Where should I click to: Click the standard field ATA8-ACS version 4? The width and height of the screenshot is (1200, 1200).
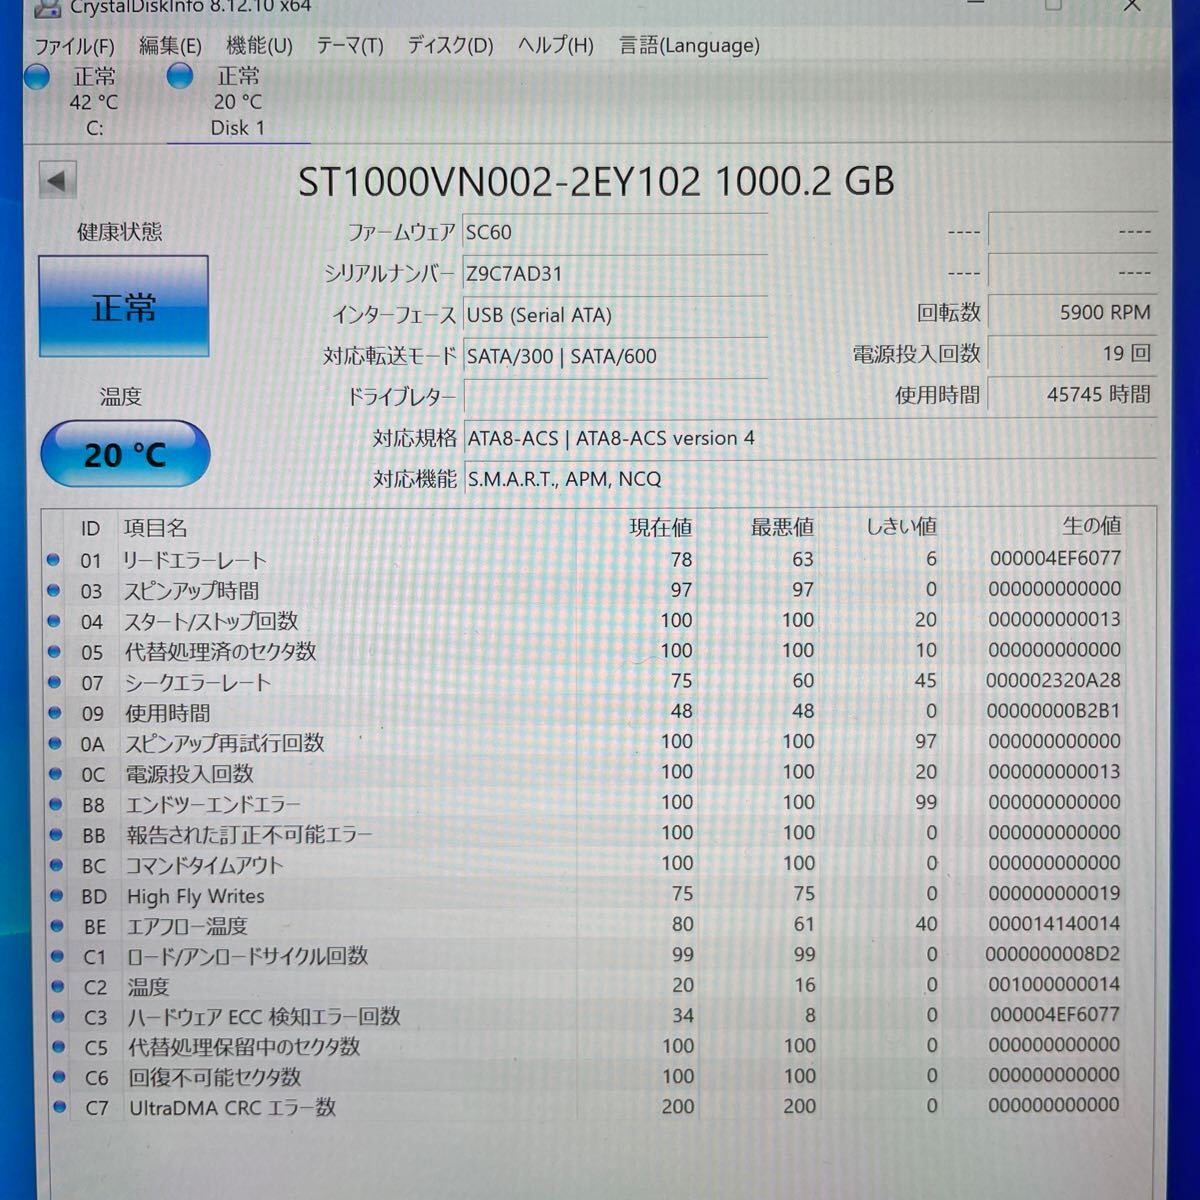(810, 438)
